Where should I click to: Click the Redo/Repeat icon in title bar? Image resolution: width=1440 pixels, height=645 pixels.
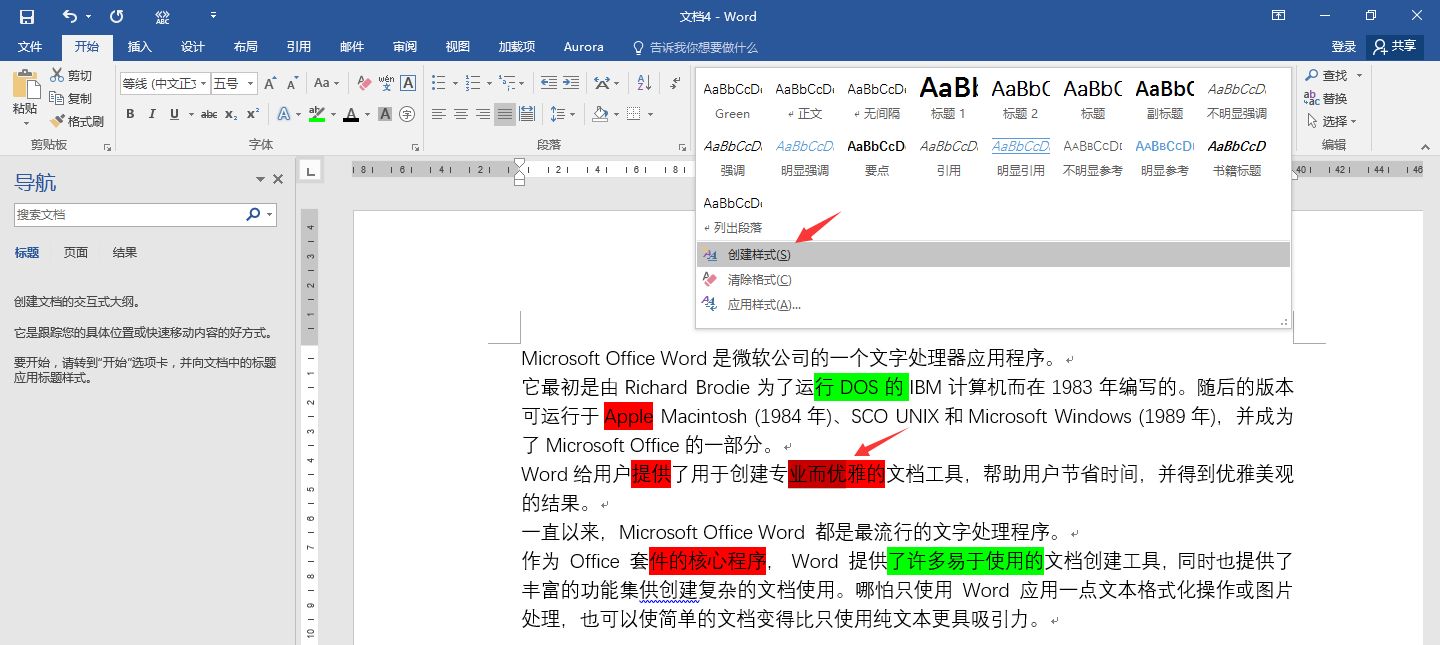pos(117,16)
